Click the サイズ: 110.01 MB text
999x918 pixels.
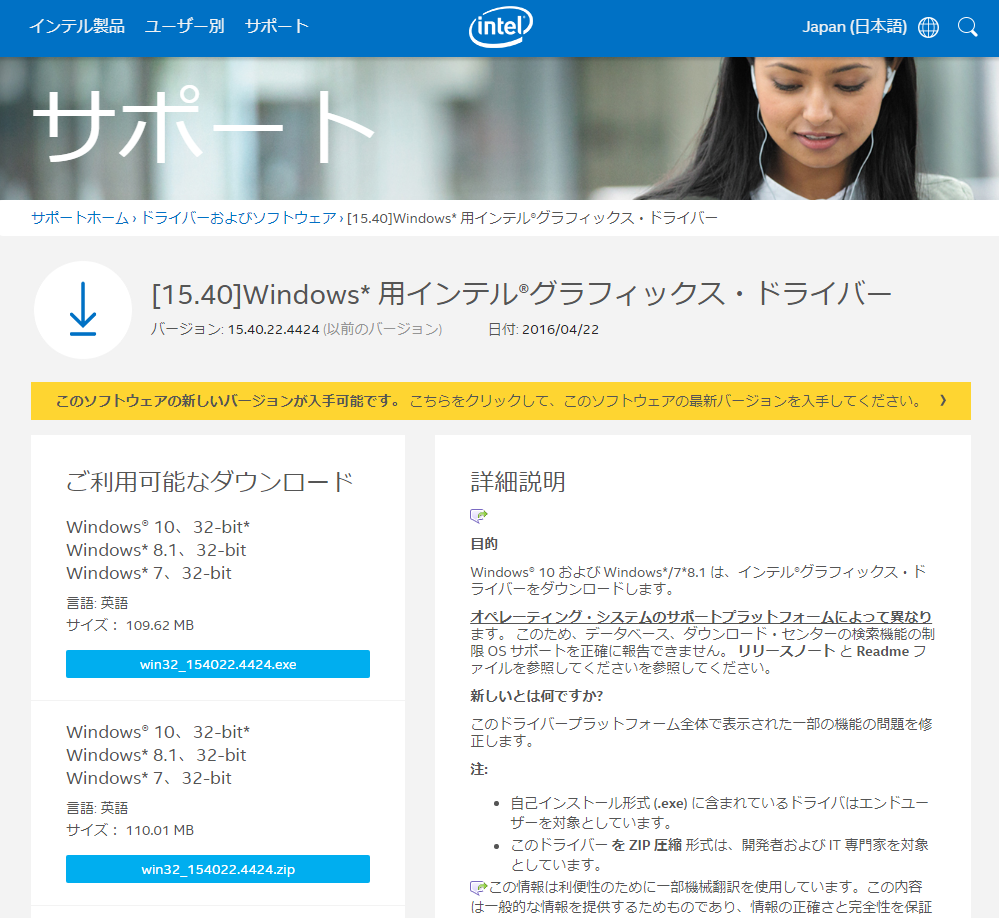point(130,830)
